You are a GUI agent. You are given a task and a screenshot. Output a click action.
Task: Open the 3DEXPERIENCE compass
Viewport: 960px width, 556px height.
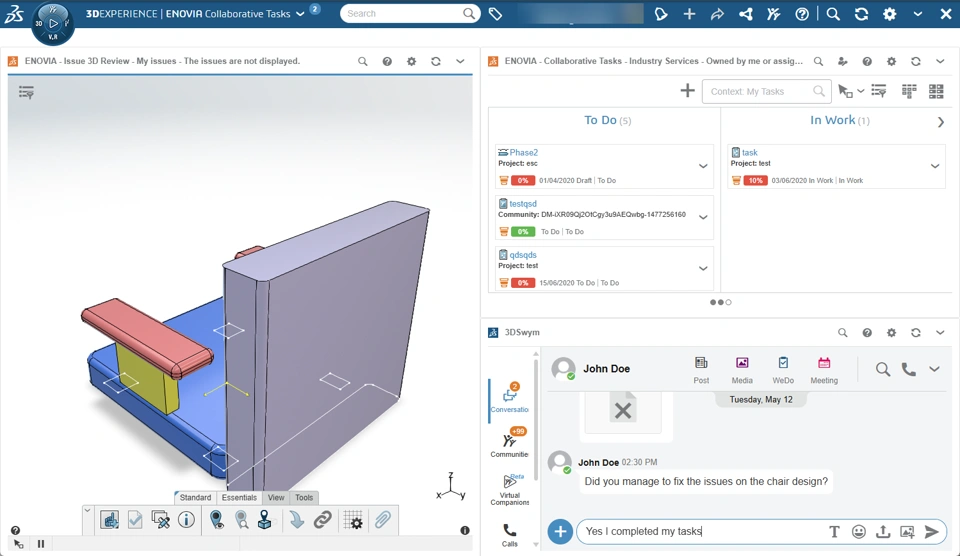[53, 23]
